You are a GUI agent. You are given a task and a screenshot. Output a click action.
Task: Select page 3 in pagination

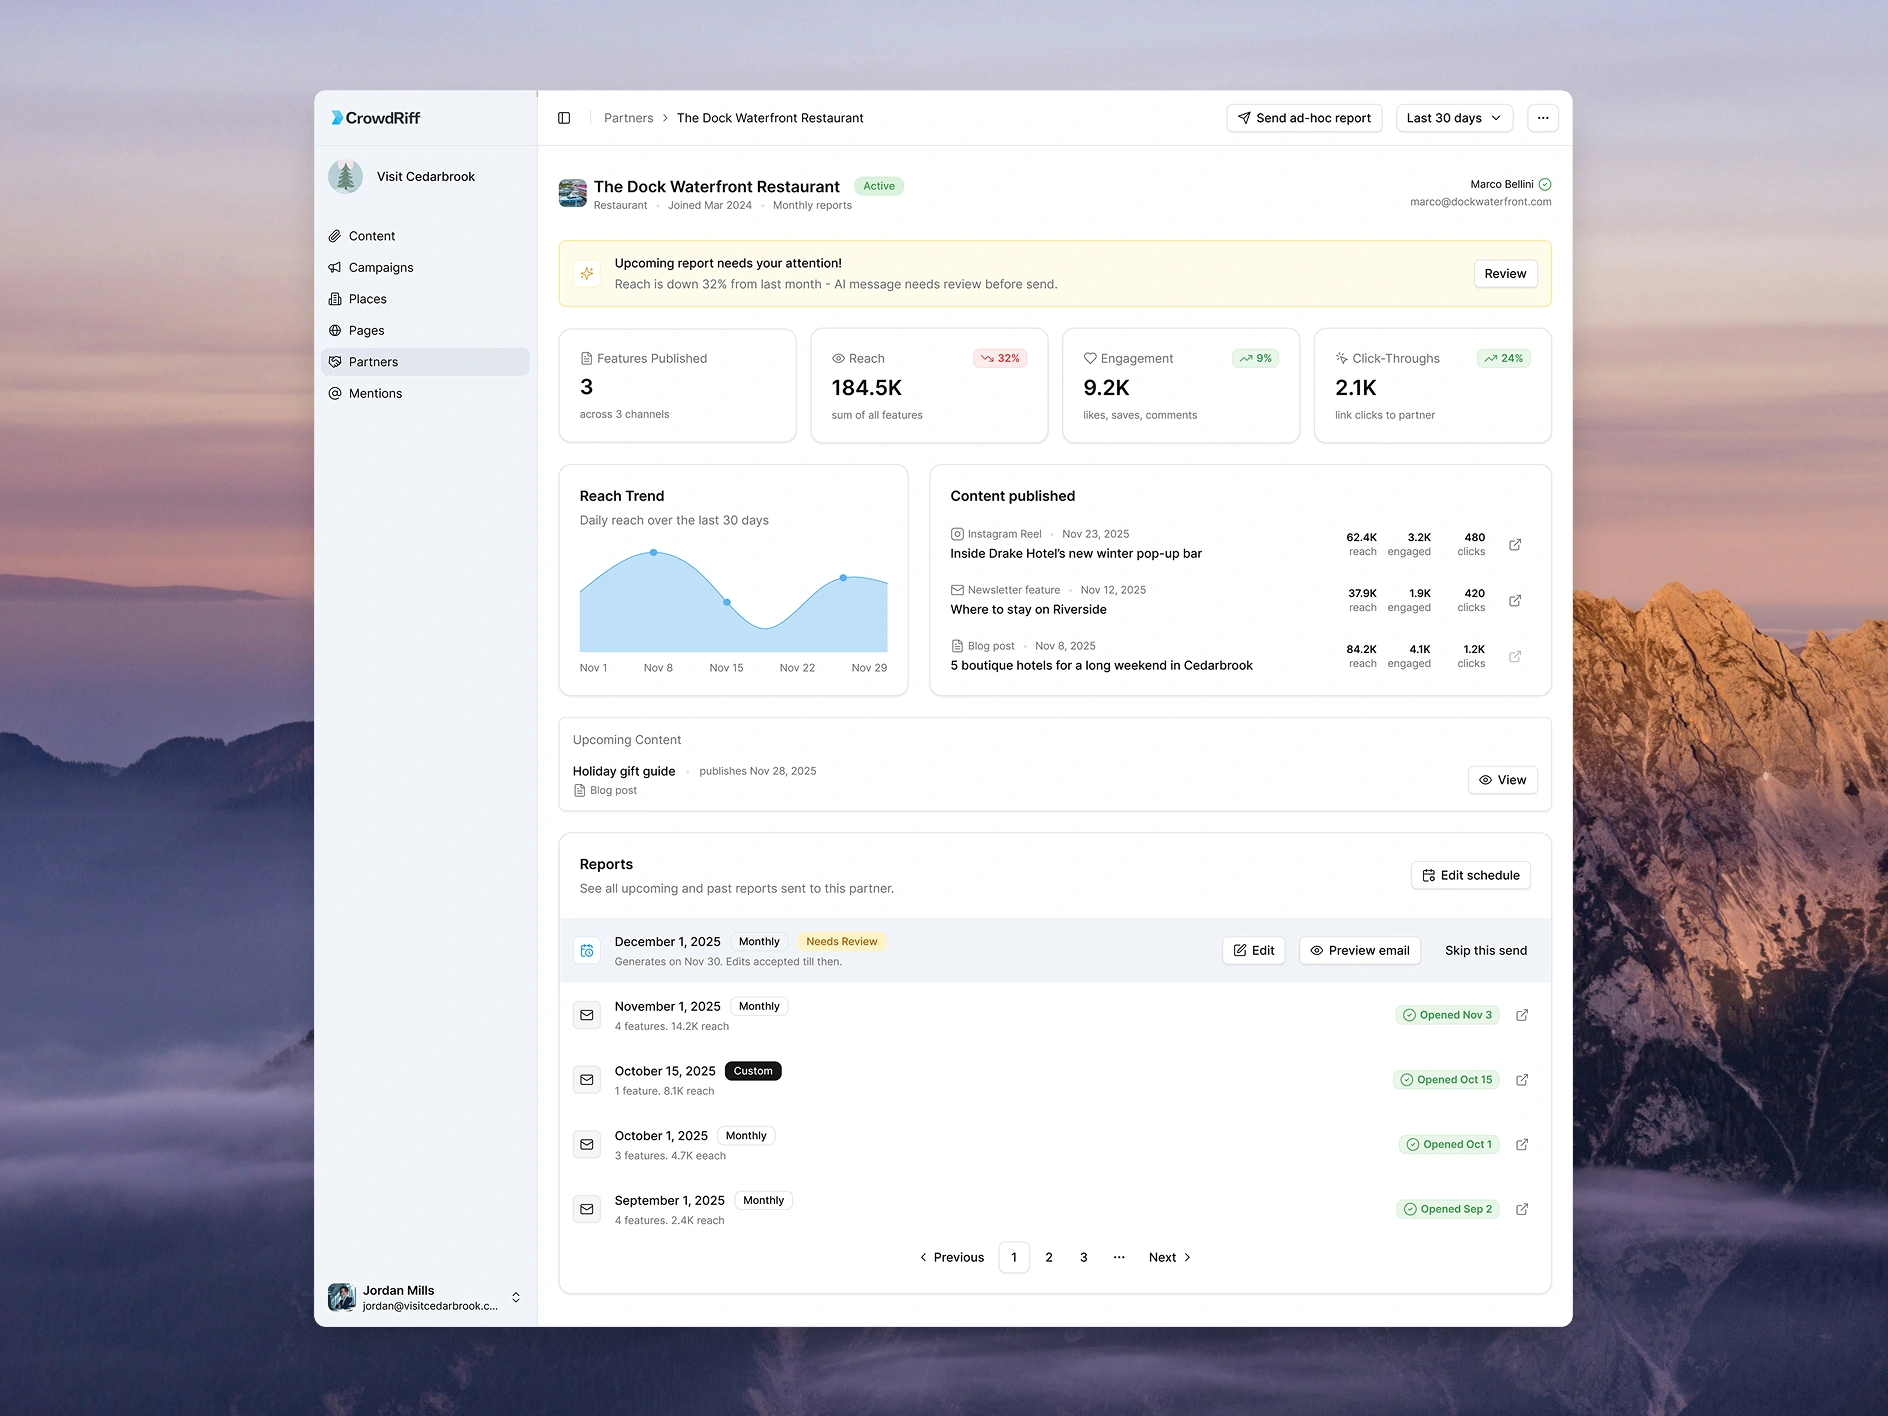click(1084, 1258)
